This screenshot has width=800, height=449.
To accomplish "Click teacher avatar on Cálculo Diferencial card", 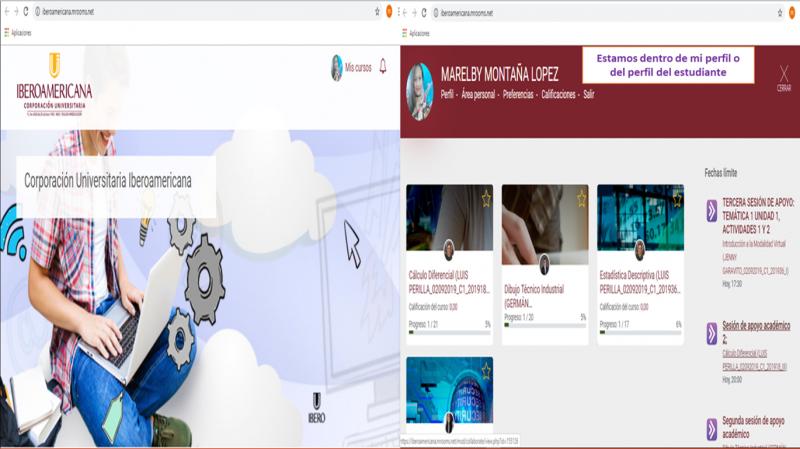I will click(449, 250).
